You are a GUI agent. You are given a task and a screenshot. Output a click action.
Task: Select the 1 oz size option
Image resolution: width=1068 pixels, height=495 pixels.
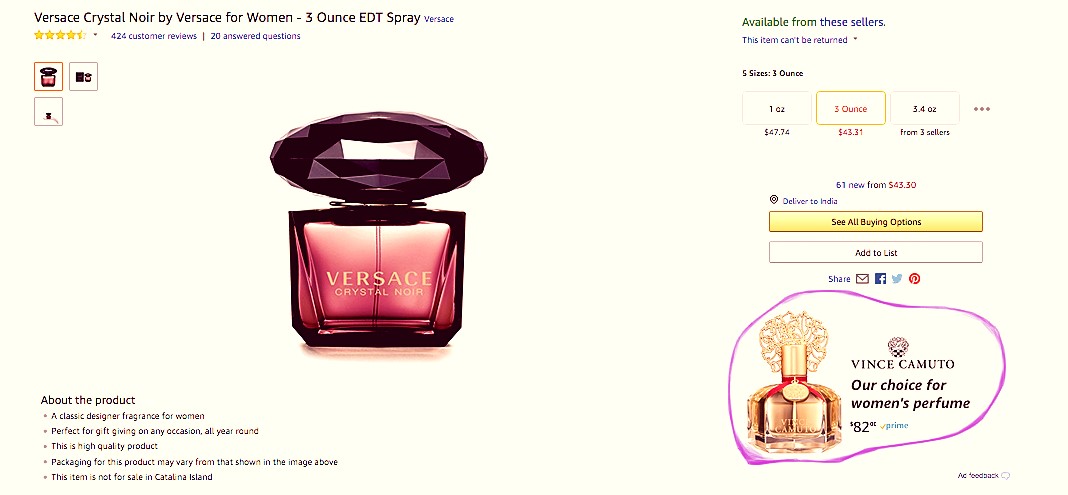click(x=776, y=108)
